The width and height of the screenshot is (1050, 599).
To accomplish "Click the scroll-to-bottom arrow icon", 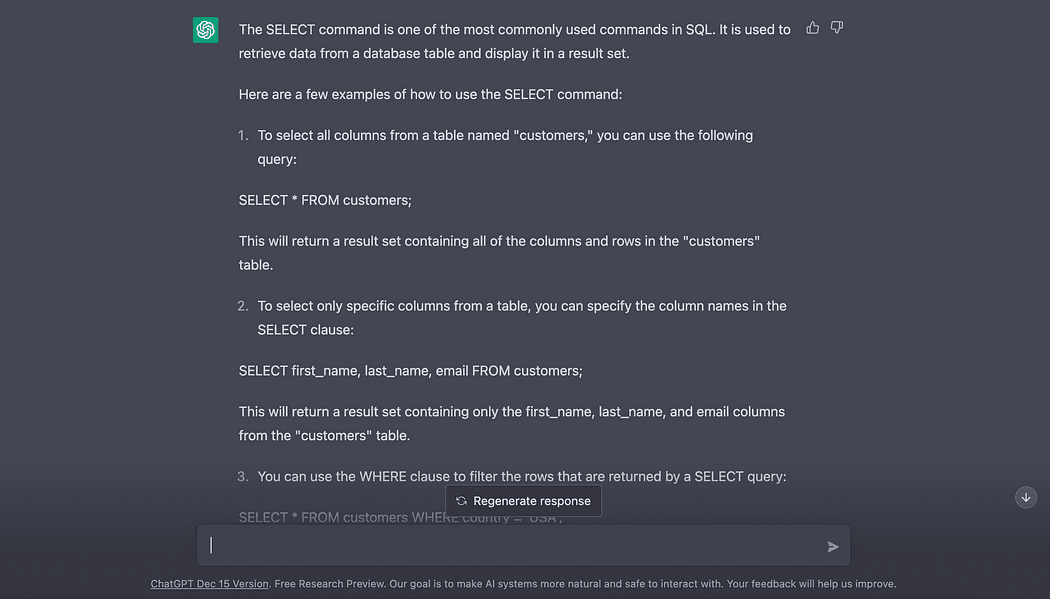I will [x=1026, y=497].
